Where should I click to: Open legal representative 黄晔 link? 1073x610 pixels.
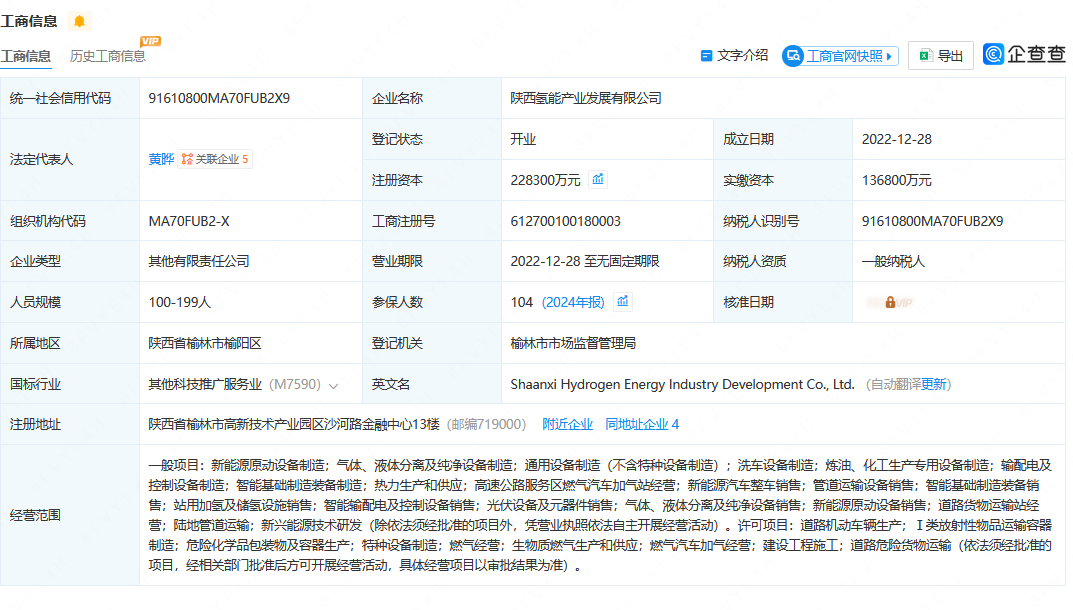tap(160, 159)
